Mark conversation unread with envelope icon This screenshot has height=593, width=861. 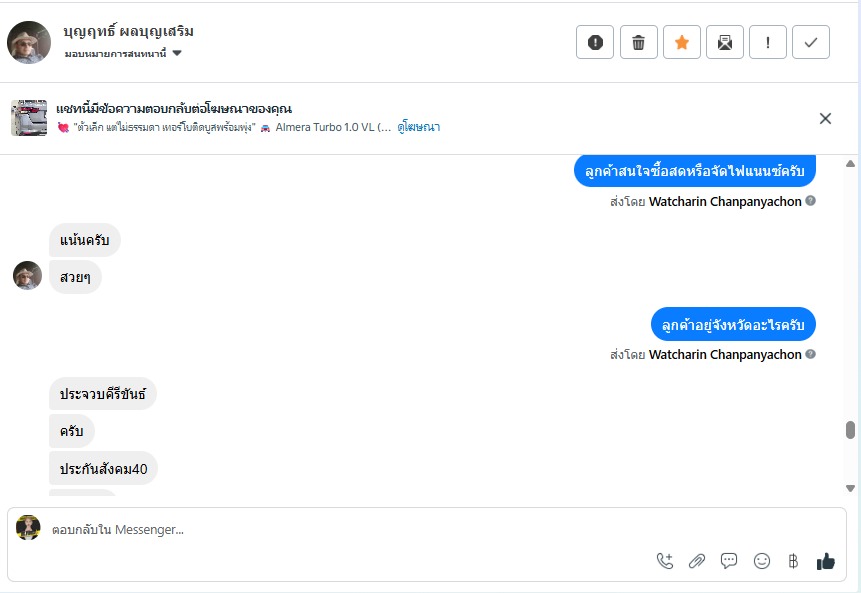725,42
